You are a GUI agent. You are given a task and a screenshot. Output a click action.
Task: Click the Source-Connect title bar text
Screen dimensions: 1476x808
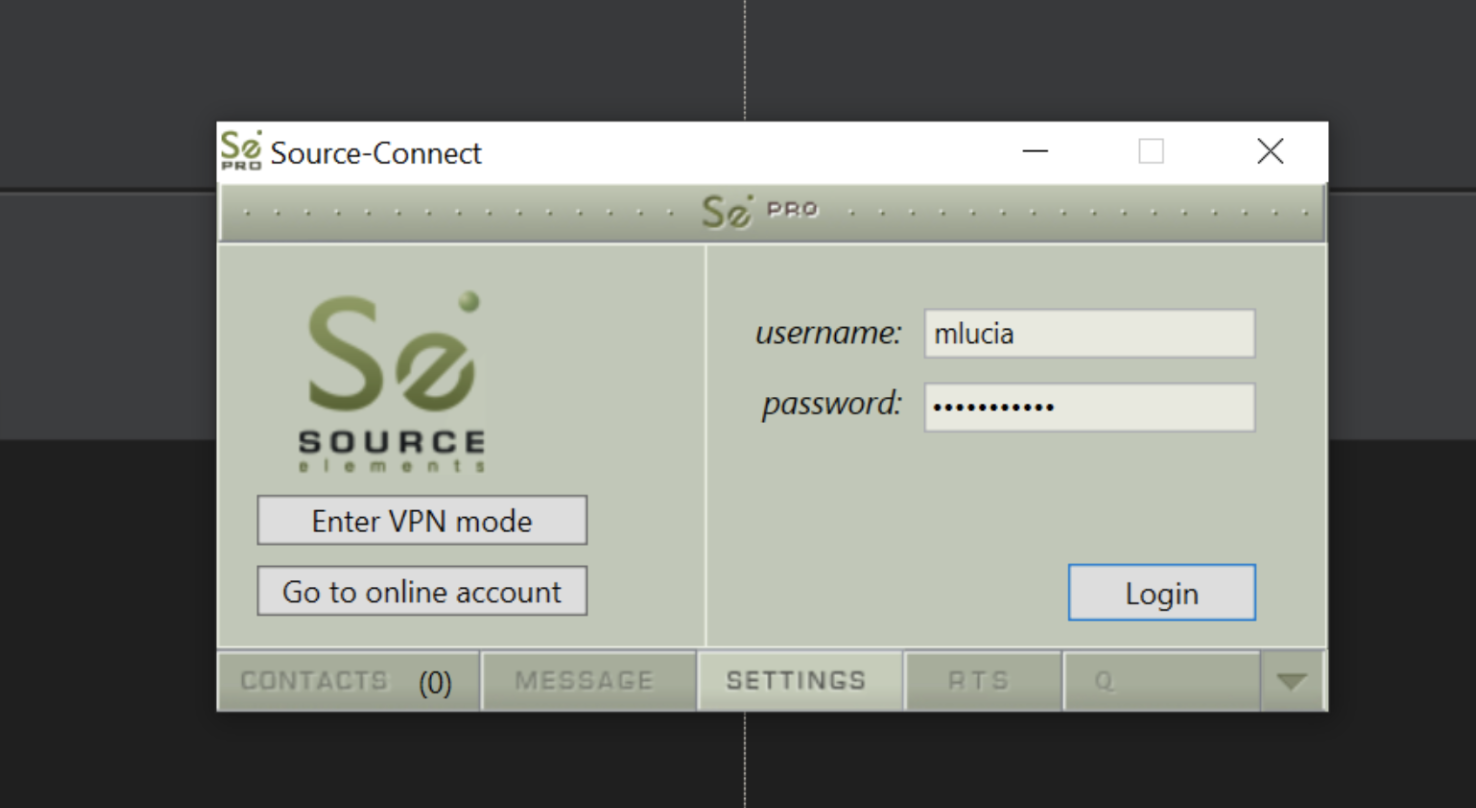point(376,153)
